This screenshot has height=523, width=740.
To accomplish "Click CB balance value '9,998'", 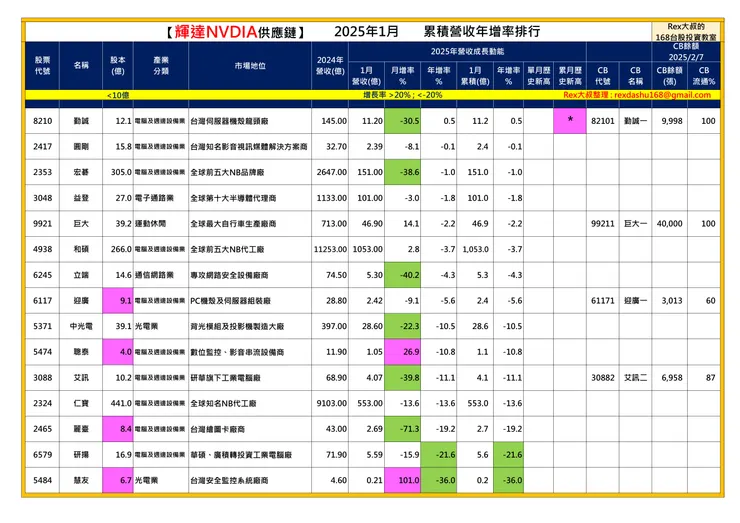I will click(x=670, y=121).
